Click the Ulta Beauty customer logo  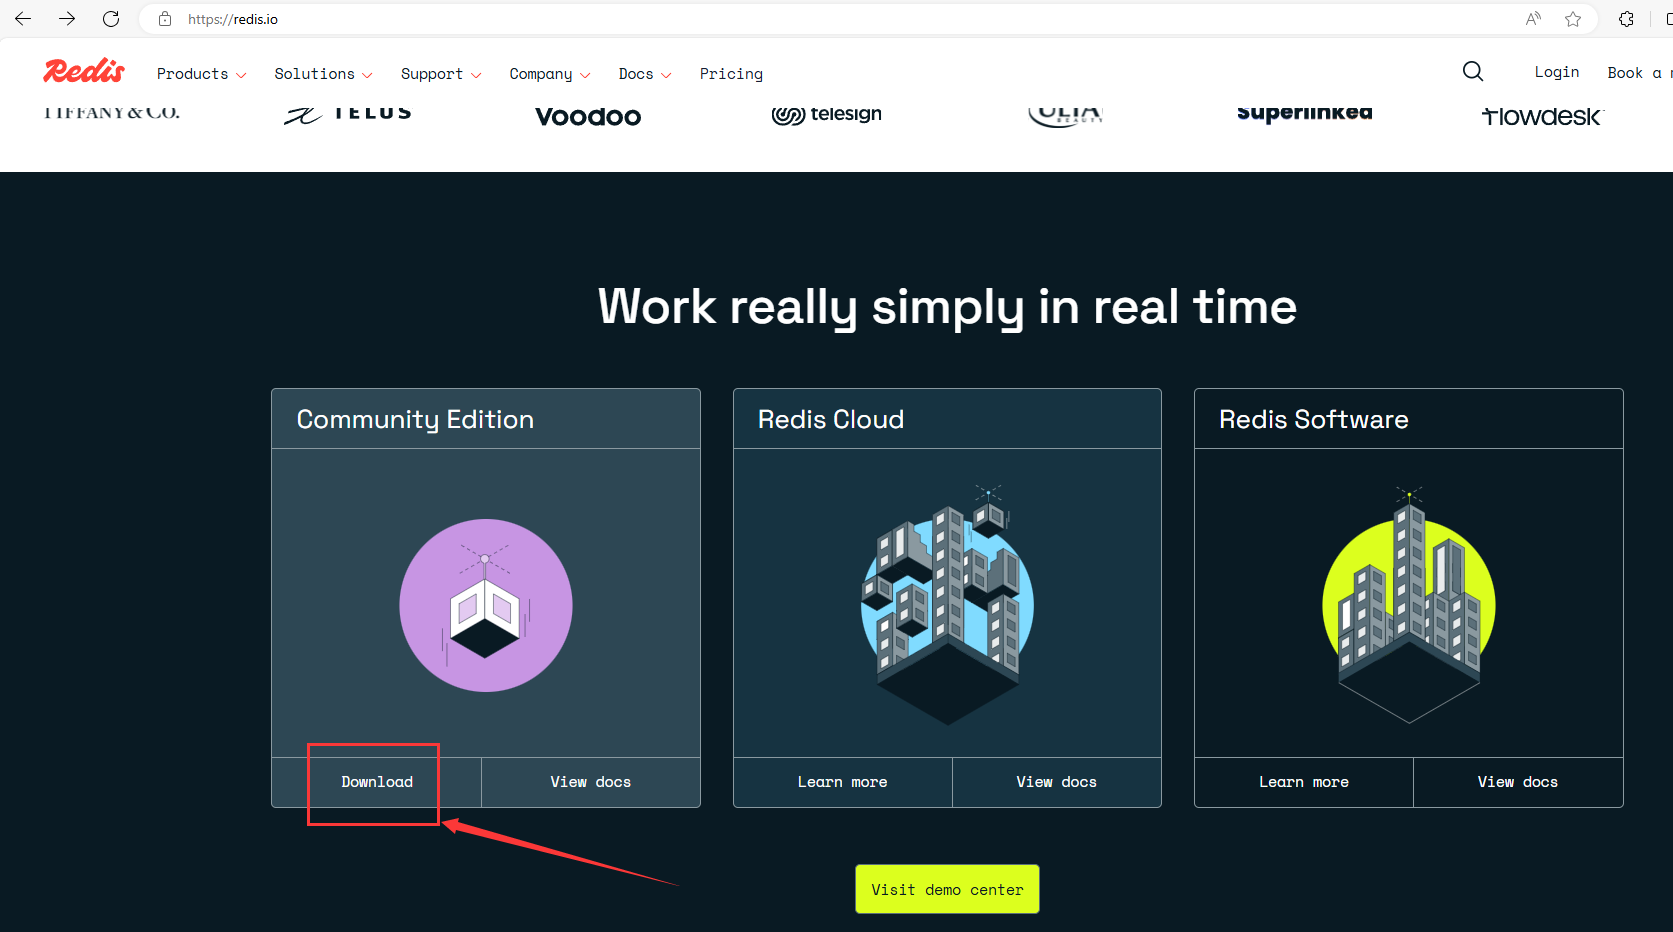pos(1066,115)
